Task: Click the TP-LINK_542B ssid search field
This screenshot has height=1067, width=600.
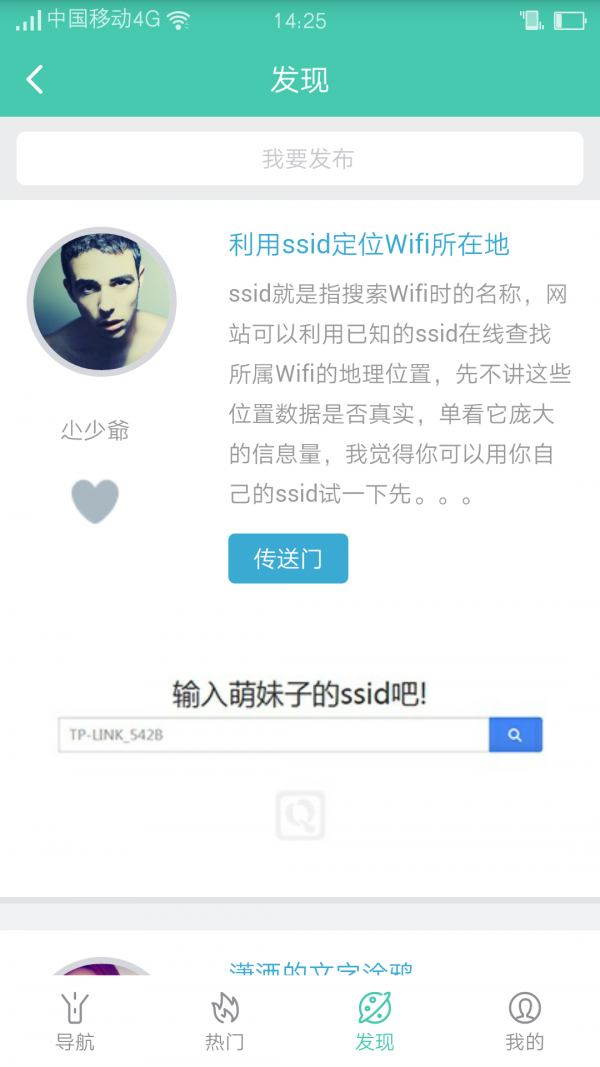Action: pyautogui.click(x=273, y=735)
